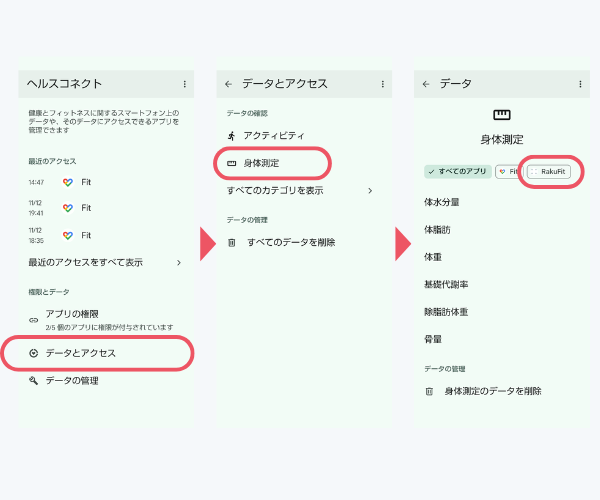The image size is (600, 500).
Task: Click circular icon beside データとアクセス
Action: (x=34, y=353)
